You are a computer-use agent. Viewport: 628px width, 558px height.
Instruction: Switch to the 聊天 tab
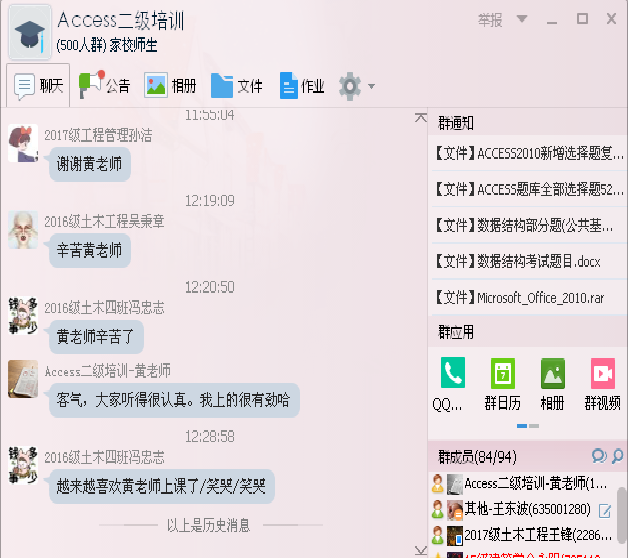point(39,86)
